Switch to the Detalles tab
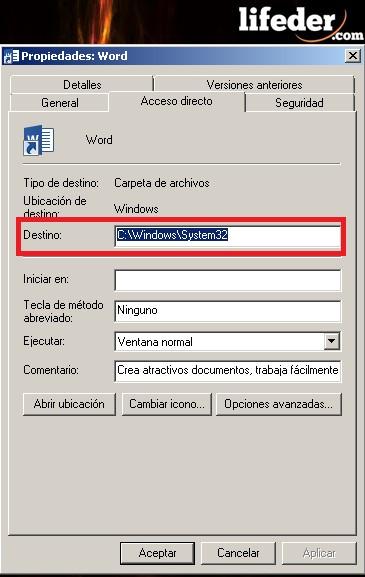Image resolution: width=365 pixels, height=577 pixels. [x=82, y=84]
